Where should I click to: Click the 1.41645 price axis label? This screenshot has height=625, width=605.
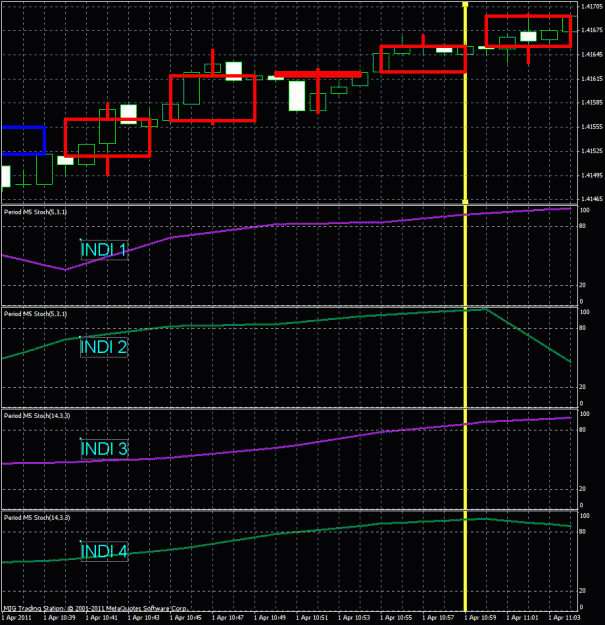tap(592, 55)
